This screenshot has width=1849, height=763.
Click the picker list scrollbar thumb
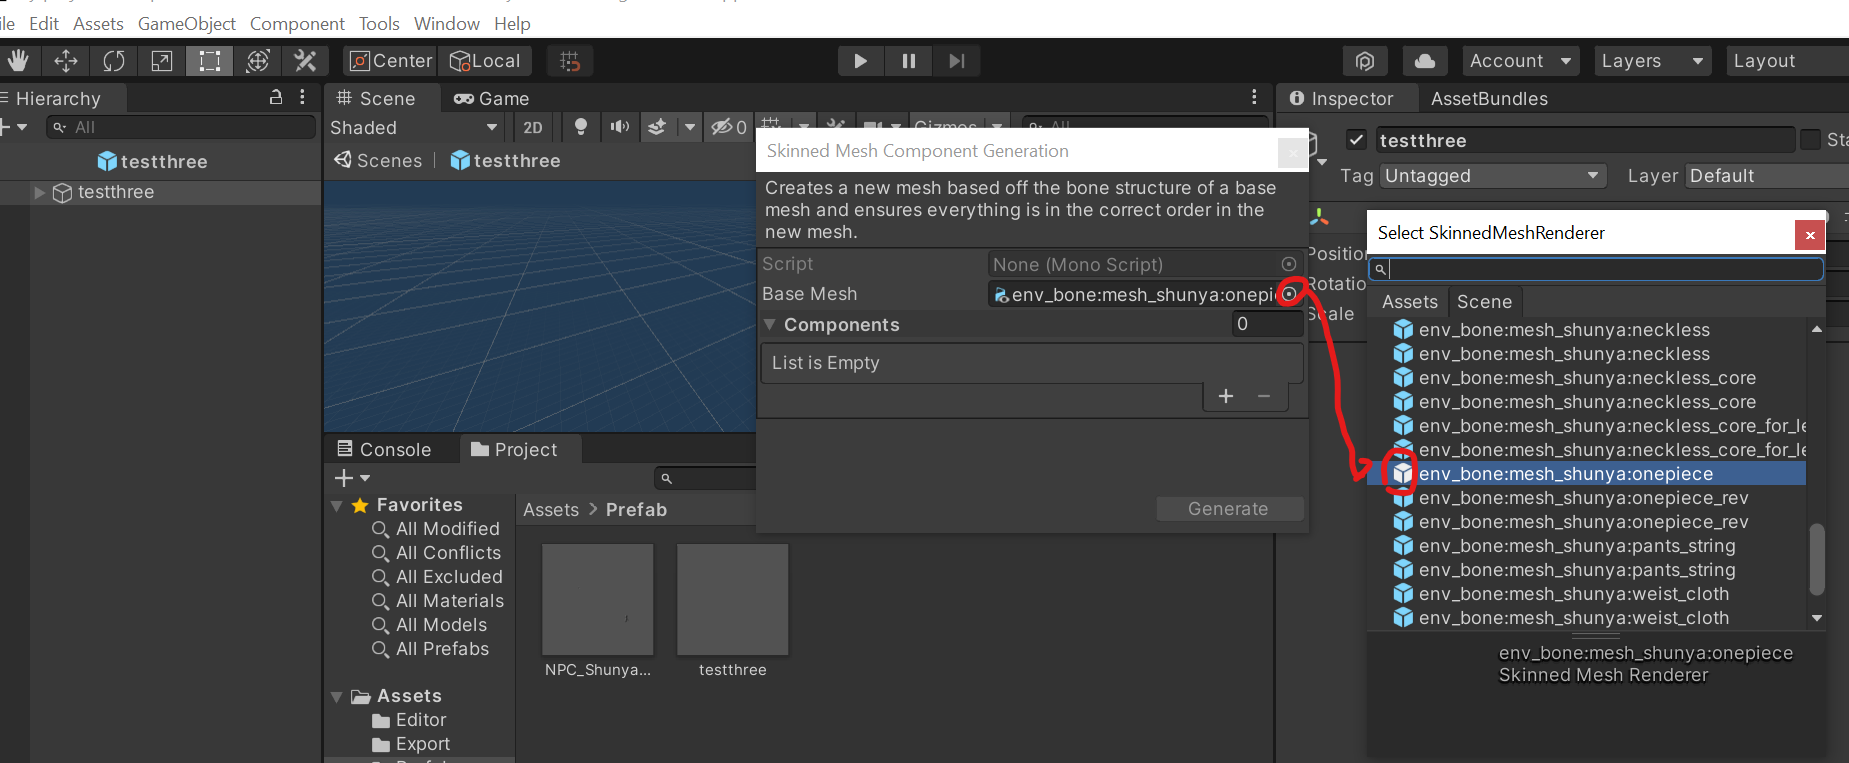pos(1817,560)
